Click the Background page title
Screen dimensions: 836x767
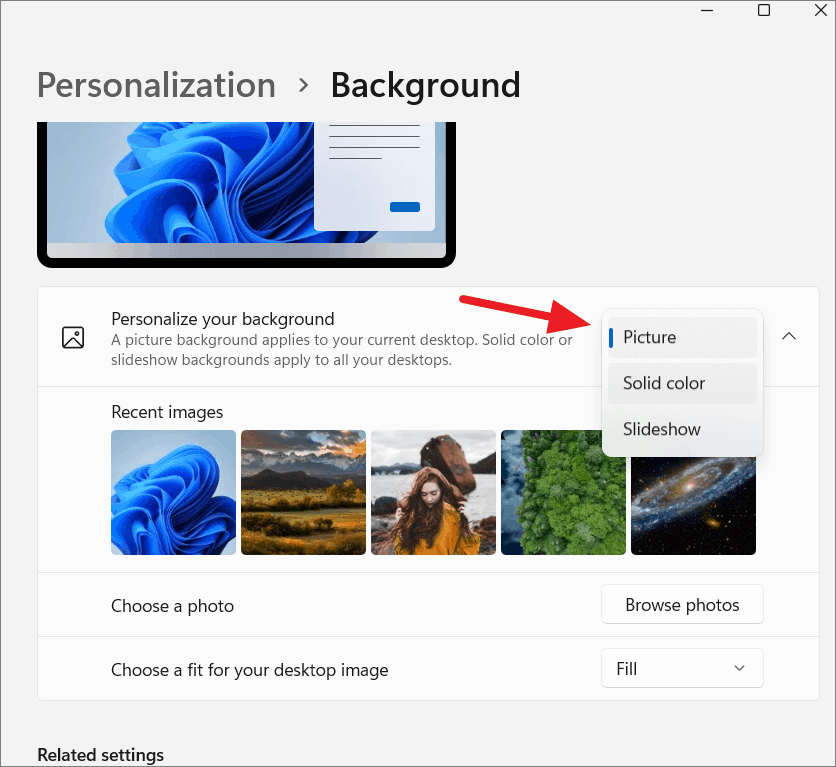point(425,85)
